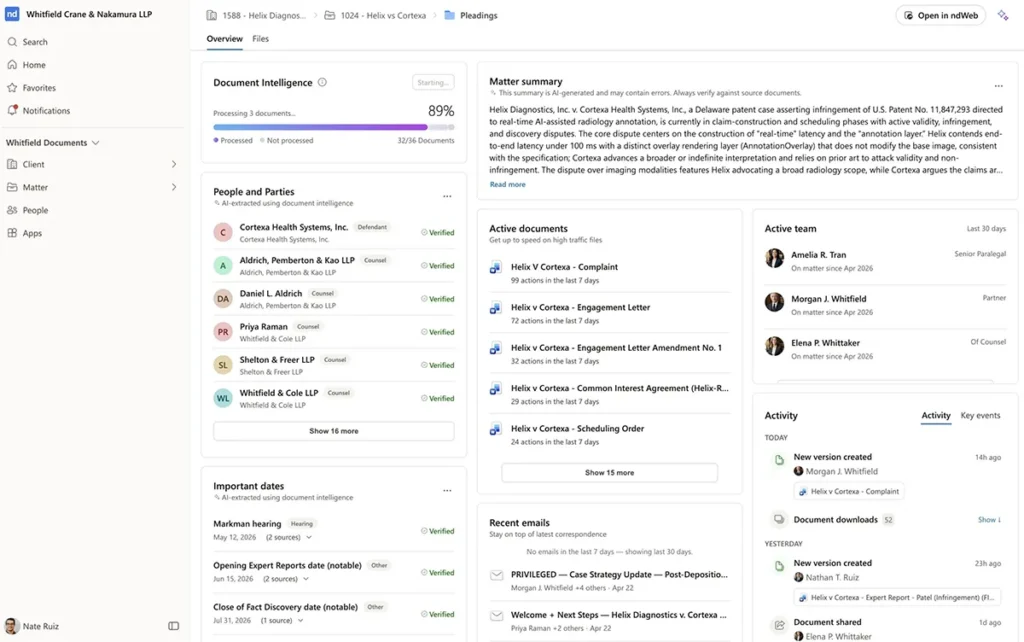Viewport: 1024px width, 642px height.
Task: Click Welcome + Next Steps envelope icon
Action: point(497,616)
